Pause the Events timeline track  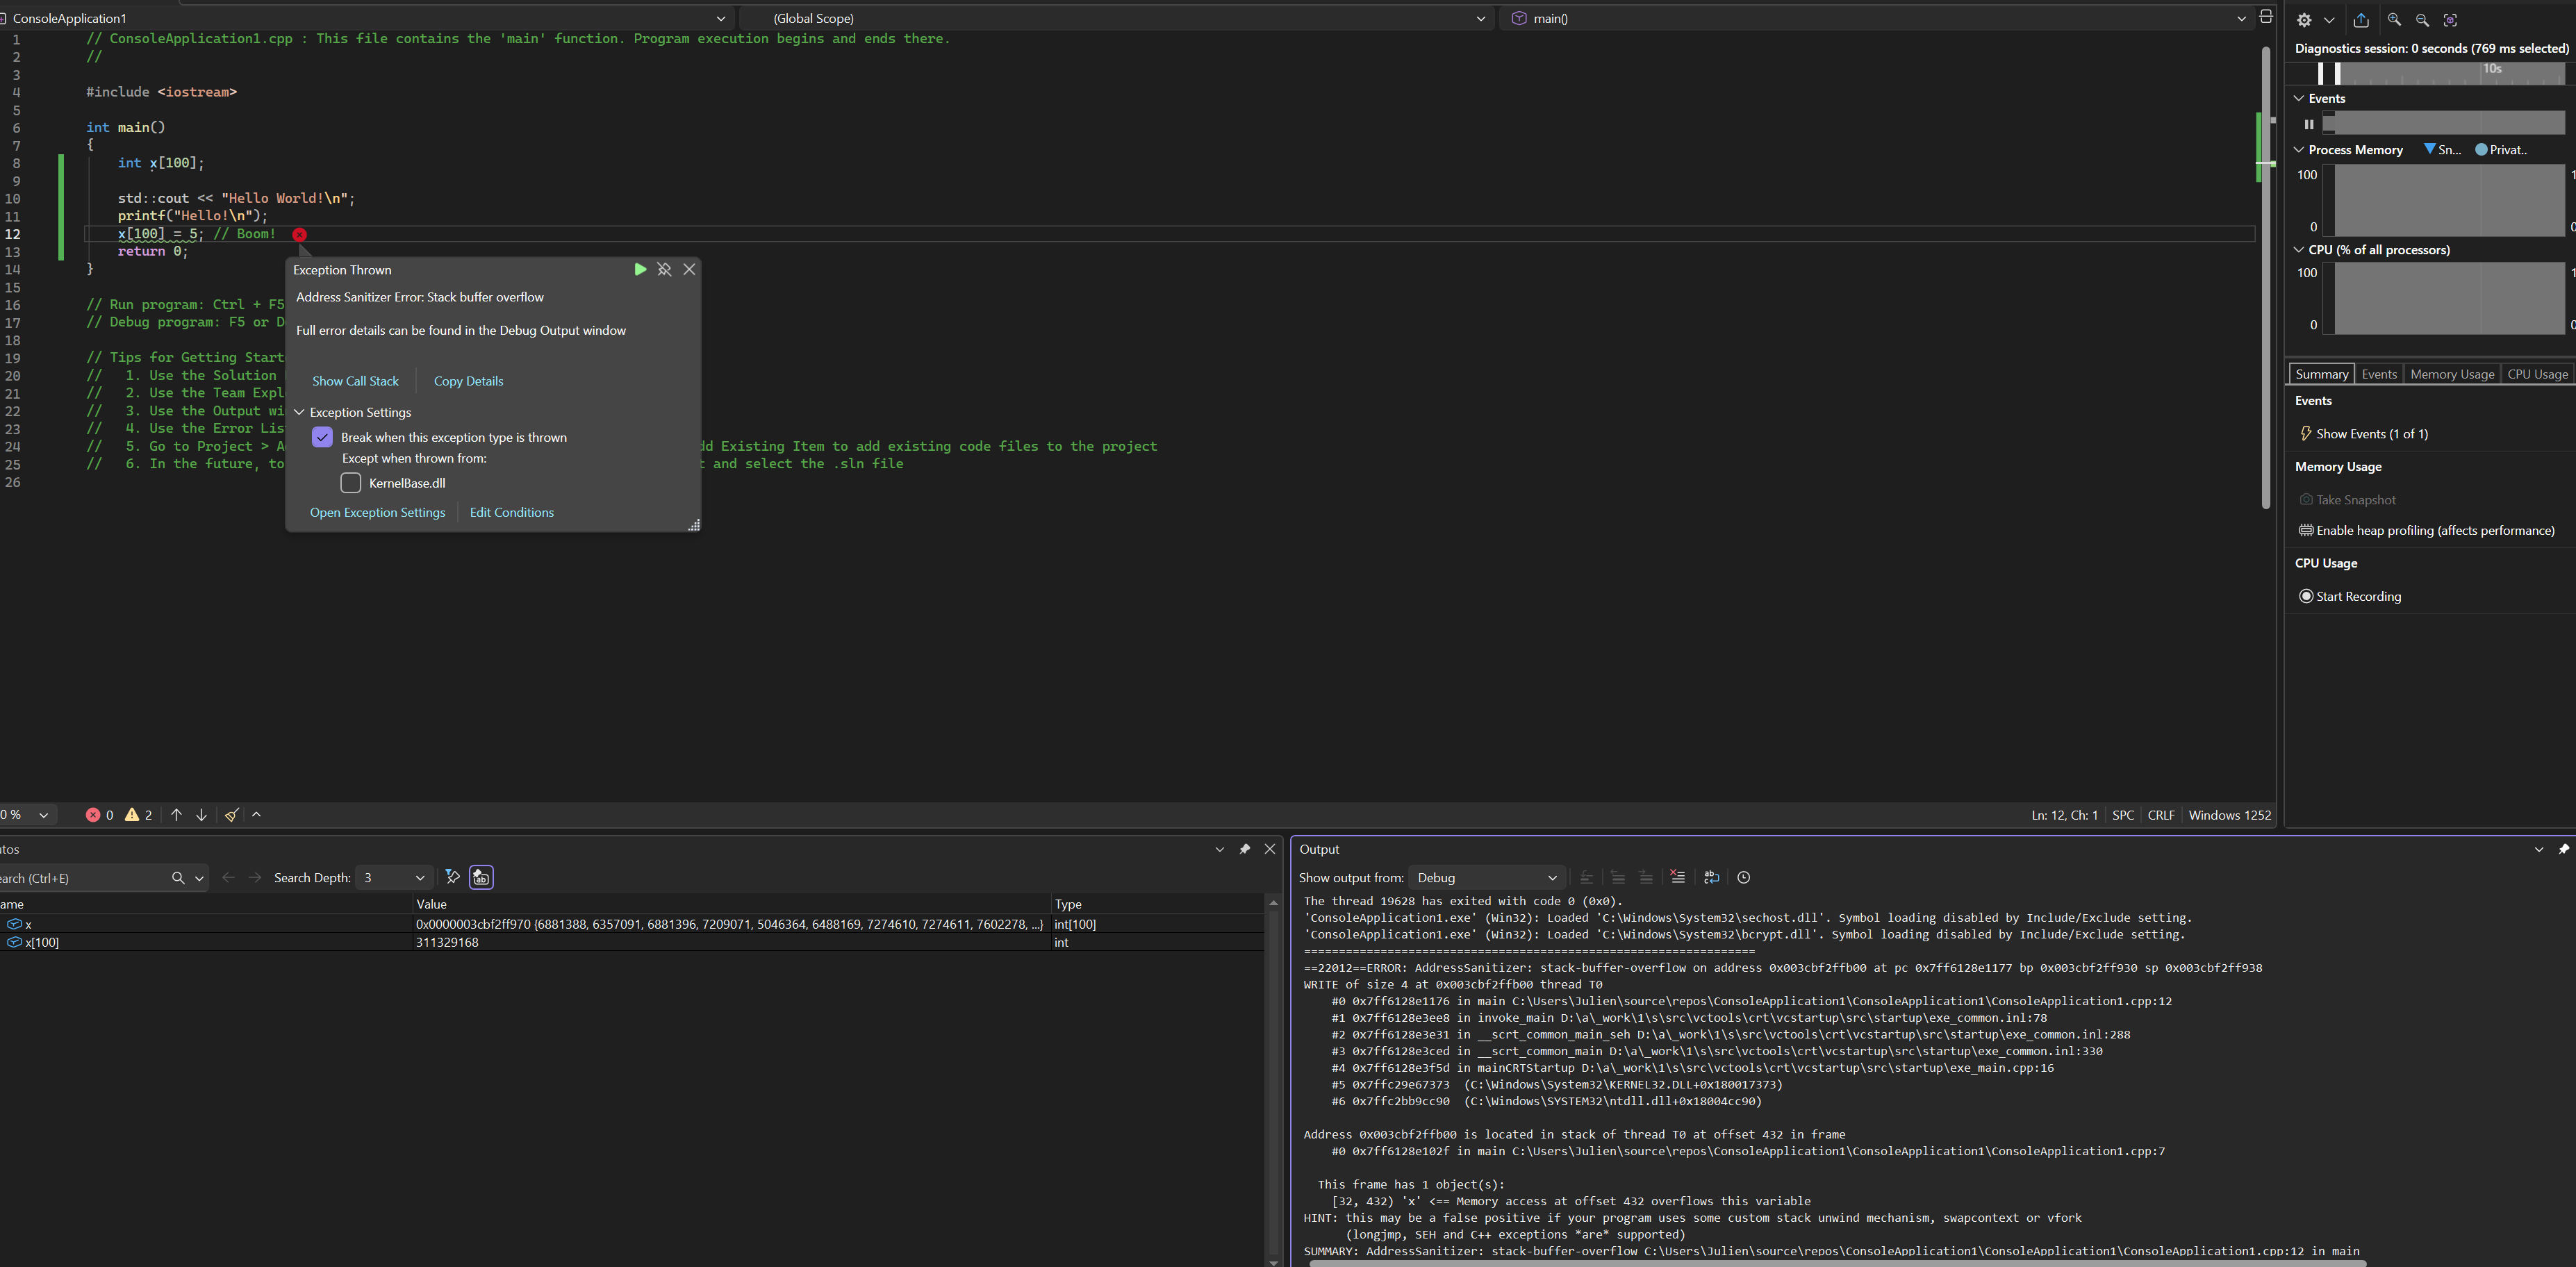(x=2309, y=125)
